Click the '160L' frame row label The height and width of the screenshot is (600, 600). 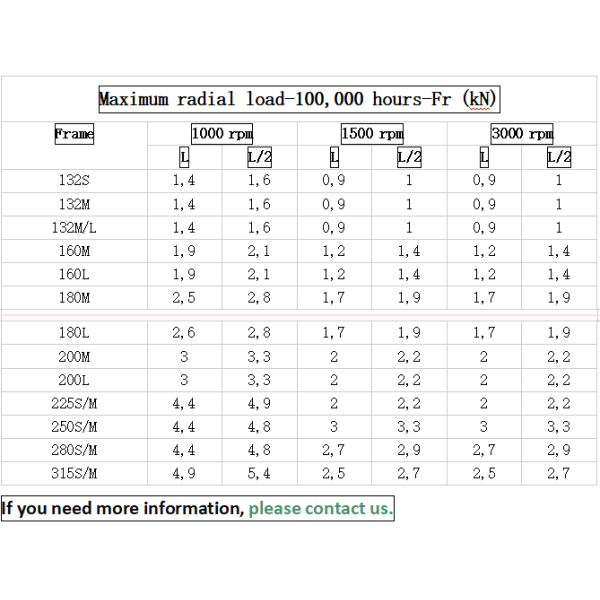click(74, 274)
